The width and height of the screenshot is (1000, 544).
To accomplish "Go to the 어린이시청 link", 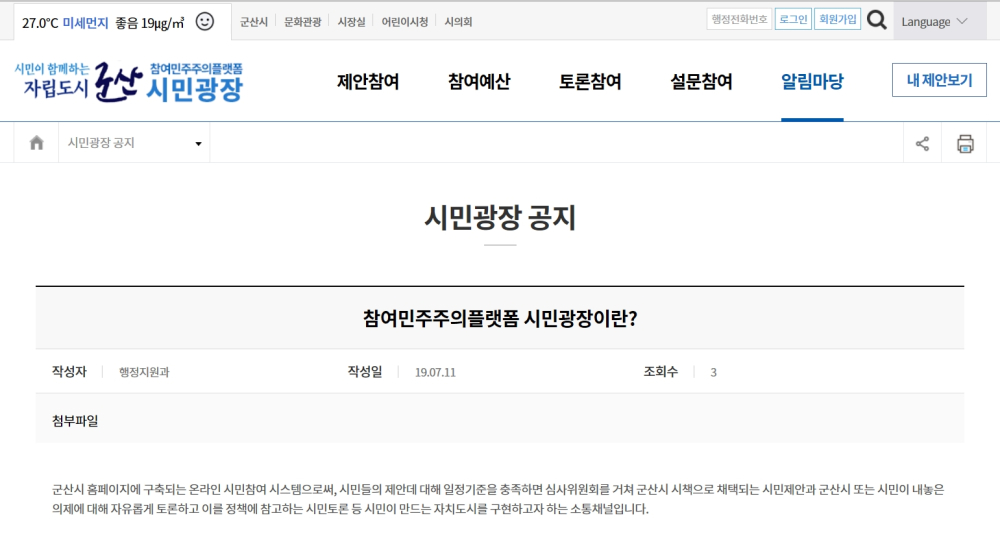I will click(405, 21).
